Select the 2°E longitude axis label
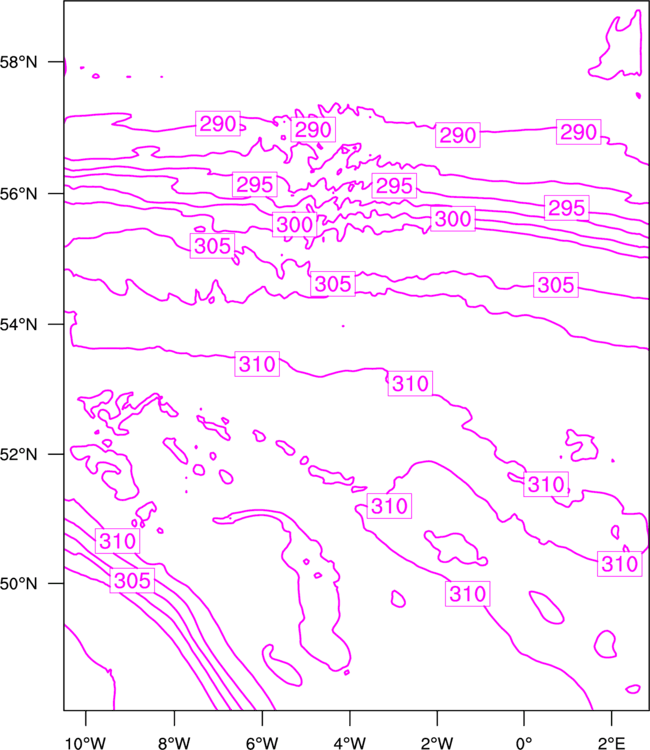 pyautogui.click(x=611, y=743)
